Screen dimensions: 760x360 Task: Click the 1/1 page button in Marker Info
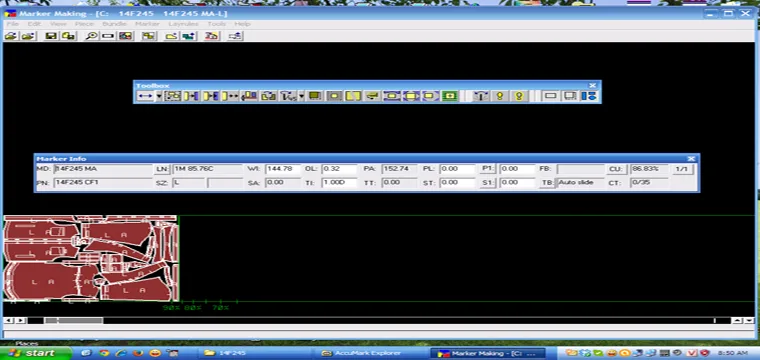(x=682, y=169)
